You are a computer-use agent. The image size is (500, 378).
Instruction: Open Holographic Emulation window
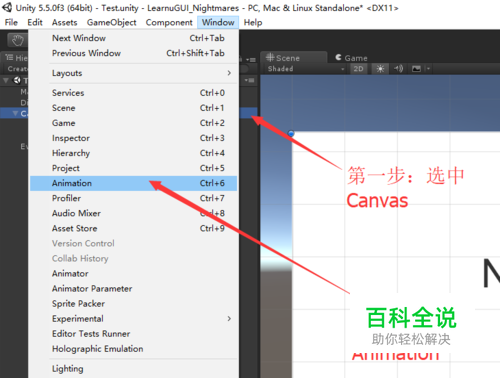(x=133, y=349)
